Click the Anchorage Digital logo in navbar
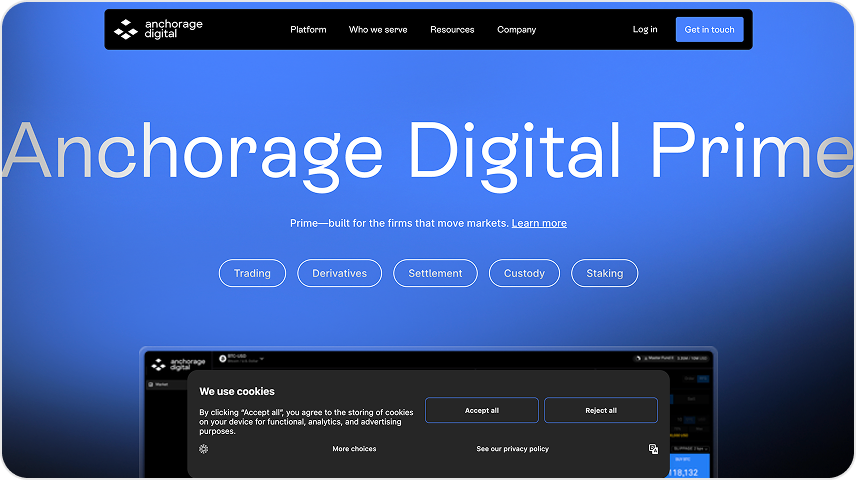Viewport: 856px width, 480px height. pyautogui.click(x=158, y=29)
